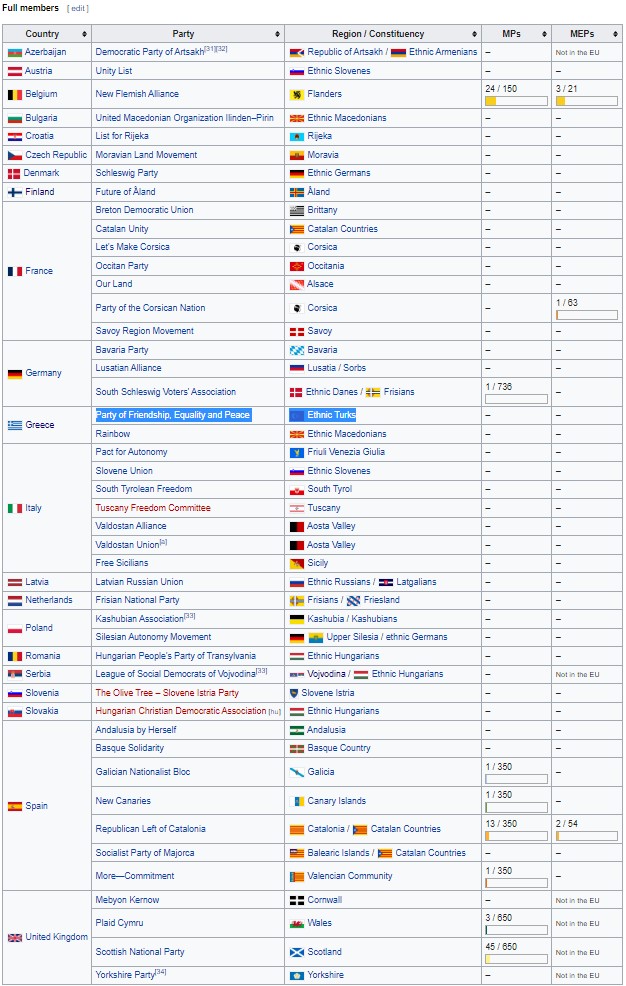Open the Moravian Land Movement link
The width and height of the screenshot is (626, 986).
146,155
